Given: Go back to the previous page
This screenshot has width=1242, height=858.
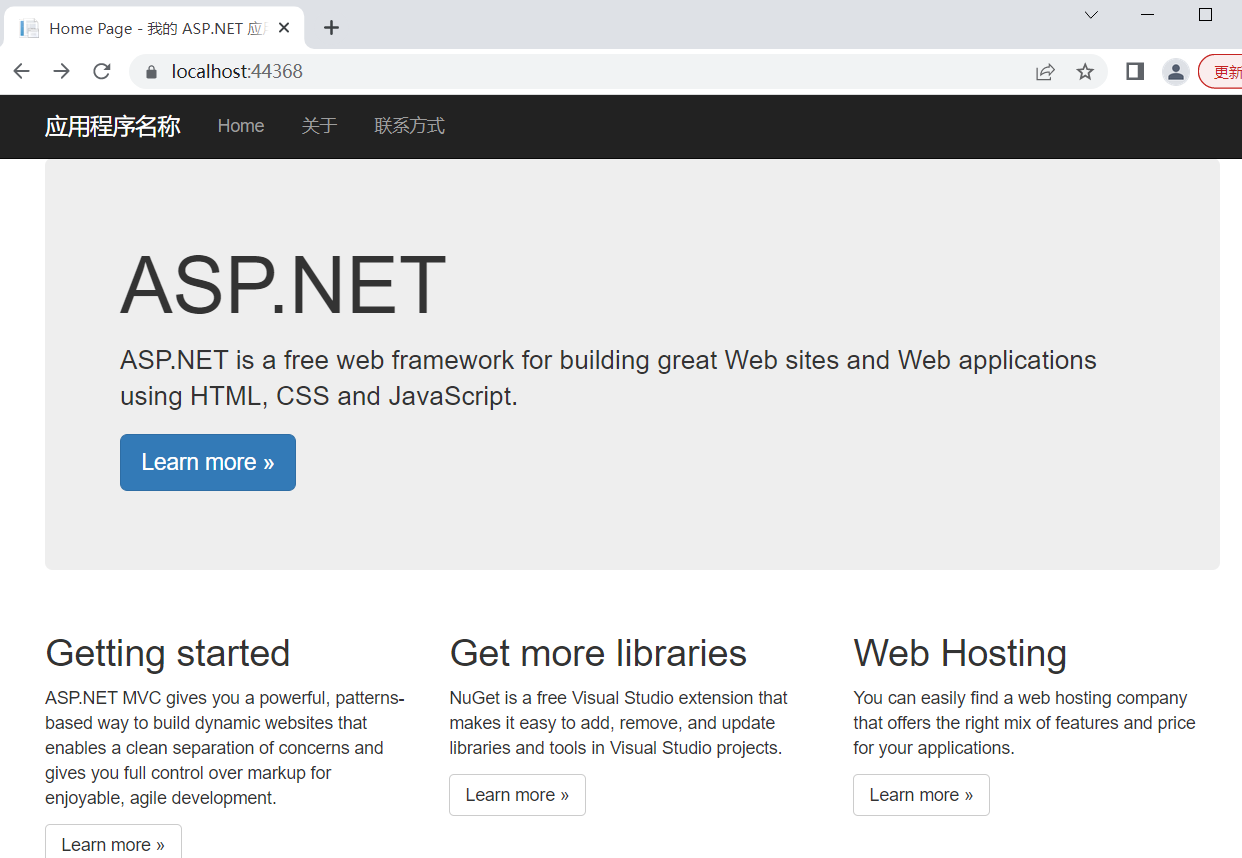Looking at the screenshot, I should point(22,71).
